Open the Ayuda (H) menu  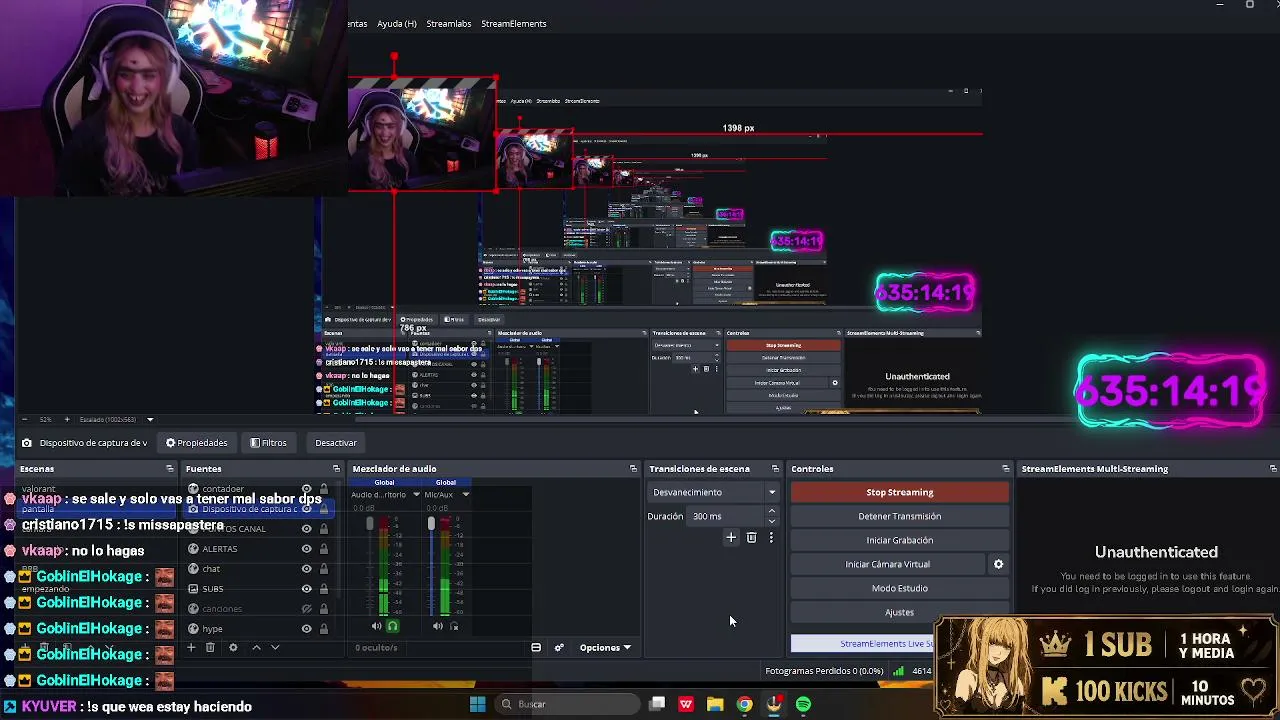[397, 24]
